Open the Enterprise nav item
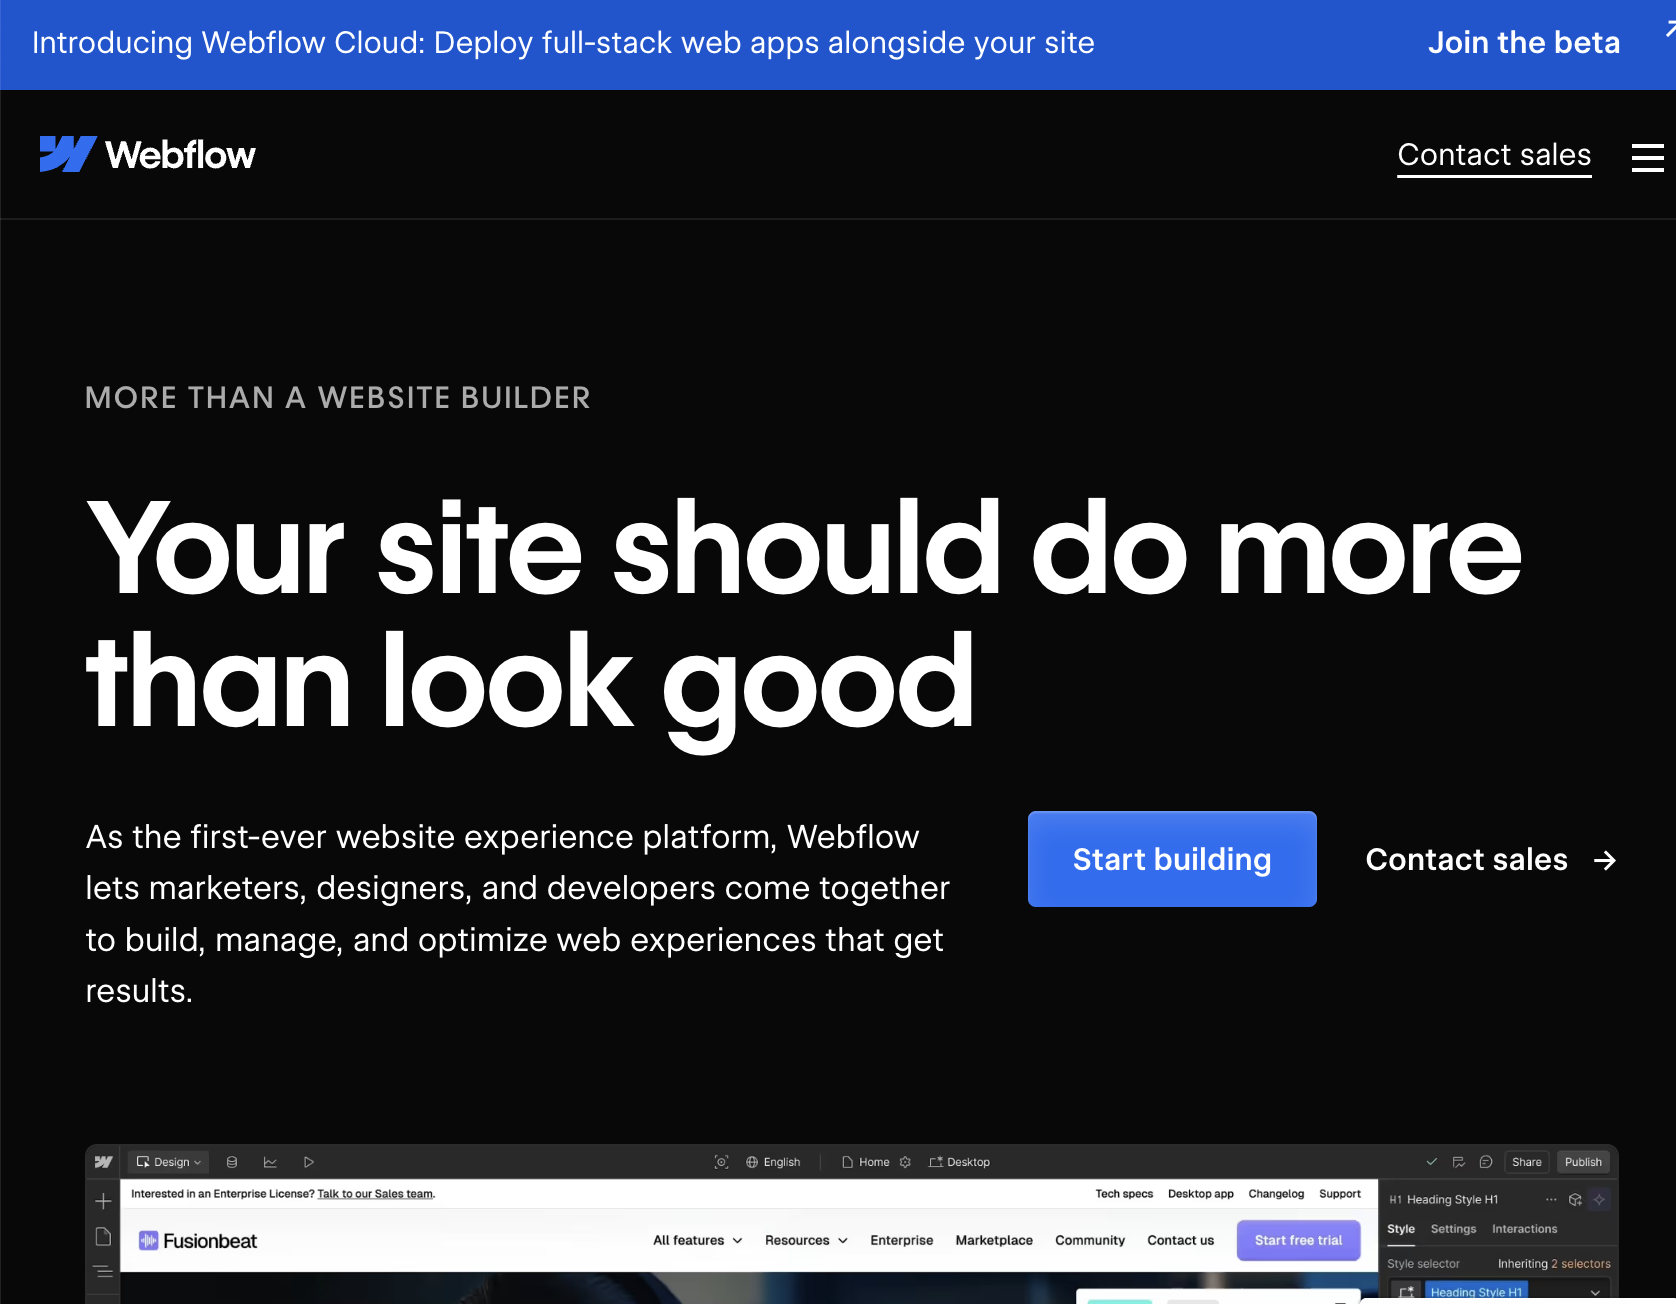 point(901,1240)
